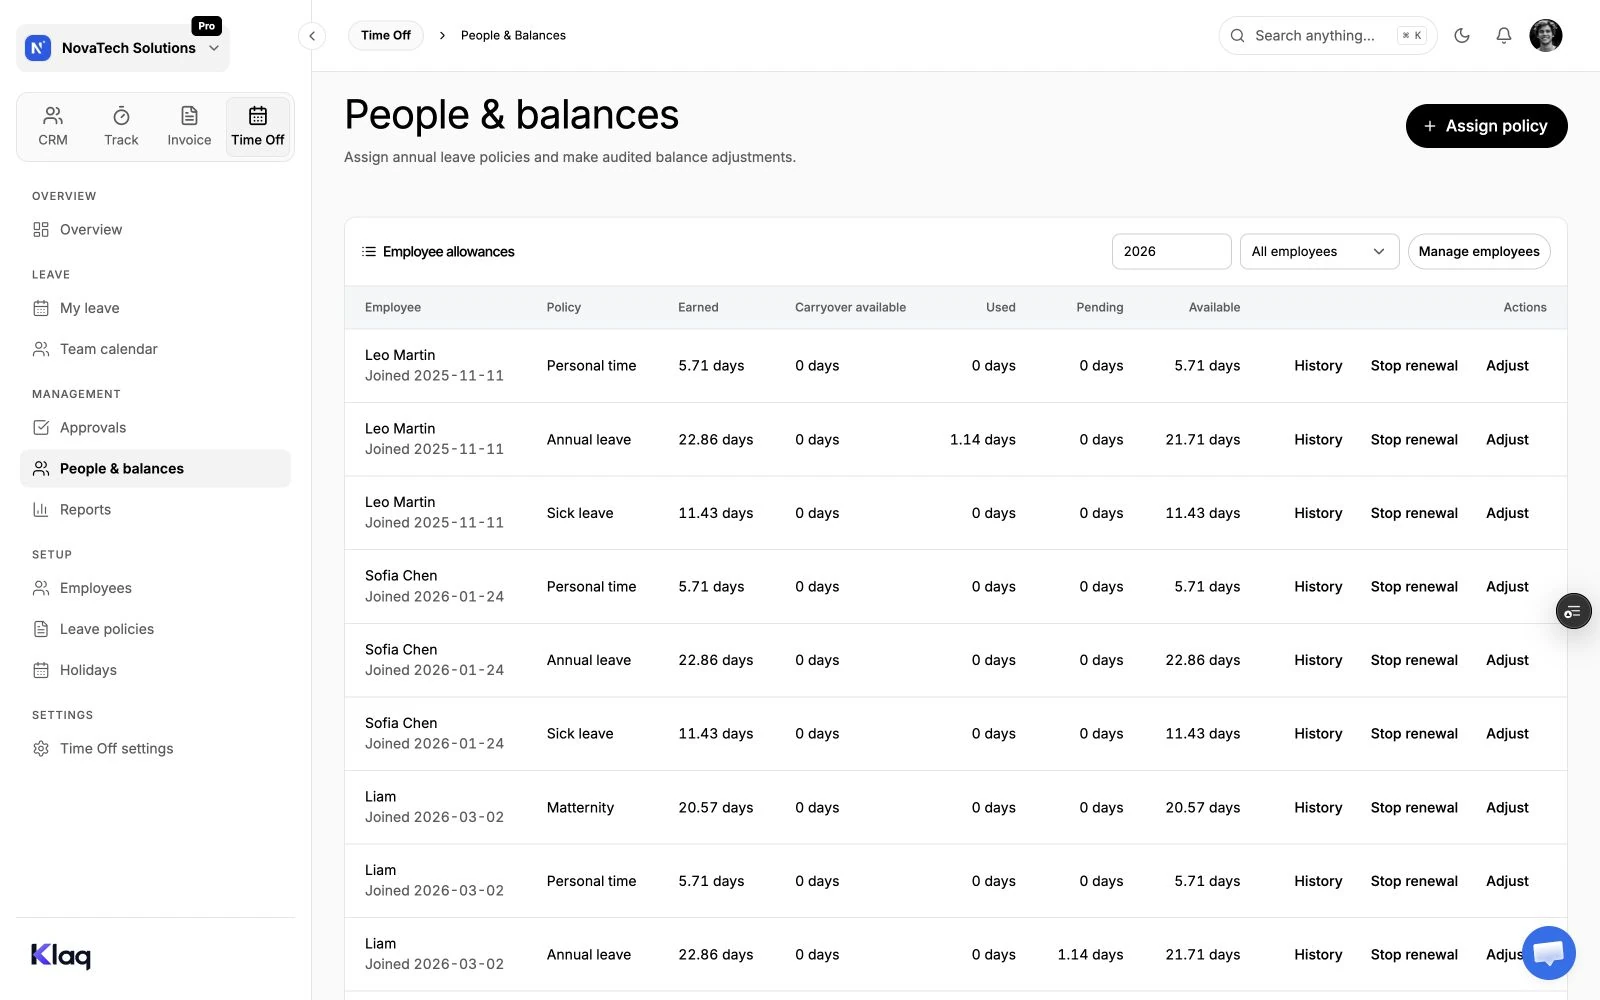Image resolution: width=1600 pixels, height=1000 pixels.
Task: View History for Leo Martin Annual leave
Action: tap(1318, 440)
